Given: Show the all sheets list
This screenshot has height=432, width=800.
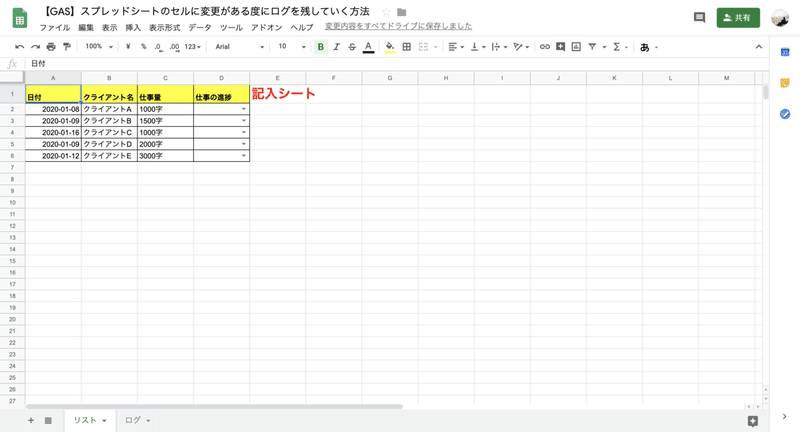Looking at the screenshot, I should [x=48, y=420].
